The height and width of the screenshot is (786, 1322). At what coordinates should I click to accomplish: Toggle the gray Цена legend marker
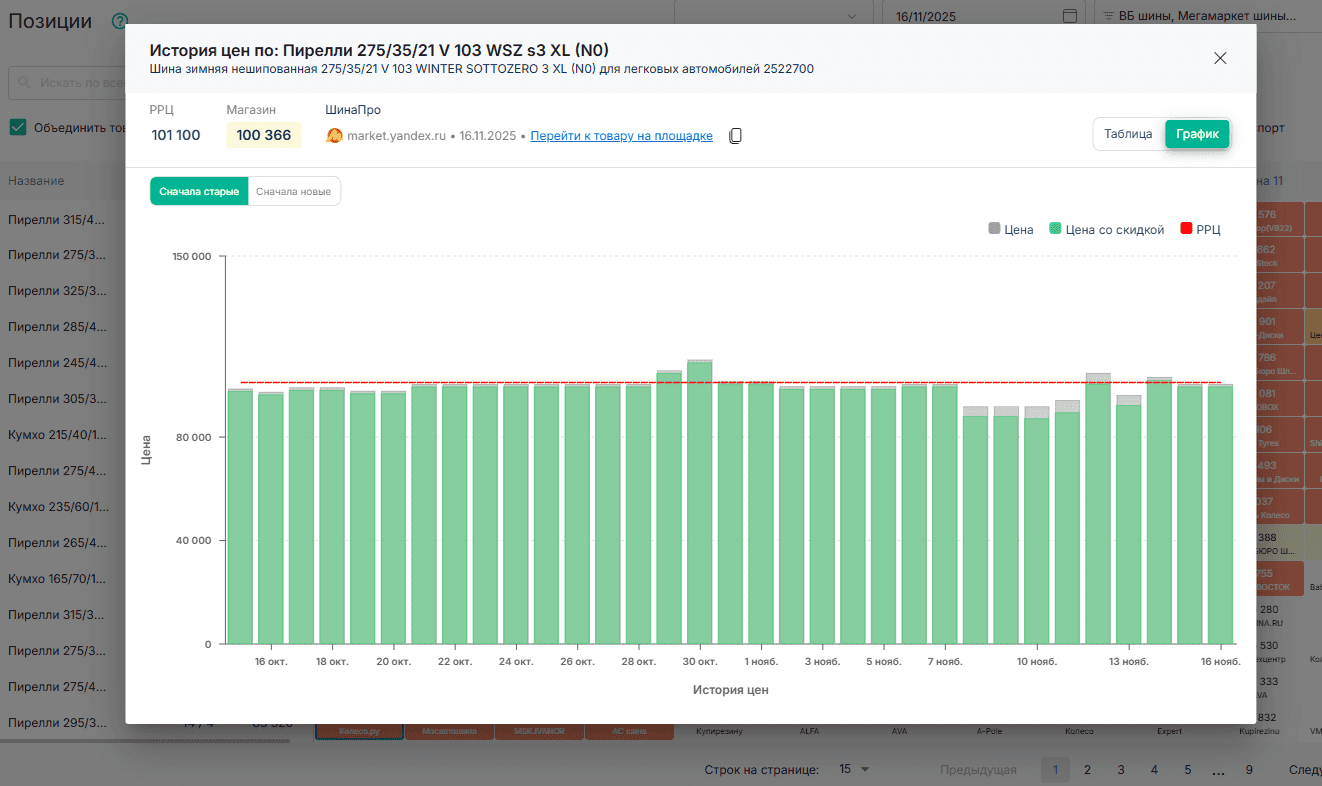(994, 229)
